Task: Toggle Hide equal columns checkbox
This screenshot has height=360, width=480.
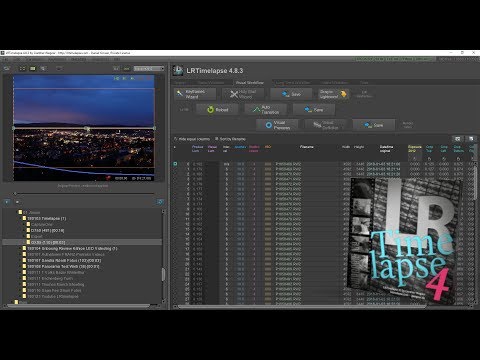Action: coord(176,139)
